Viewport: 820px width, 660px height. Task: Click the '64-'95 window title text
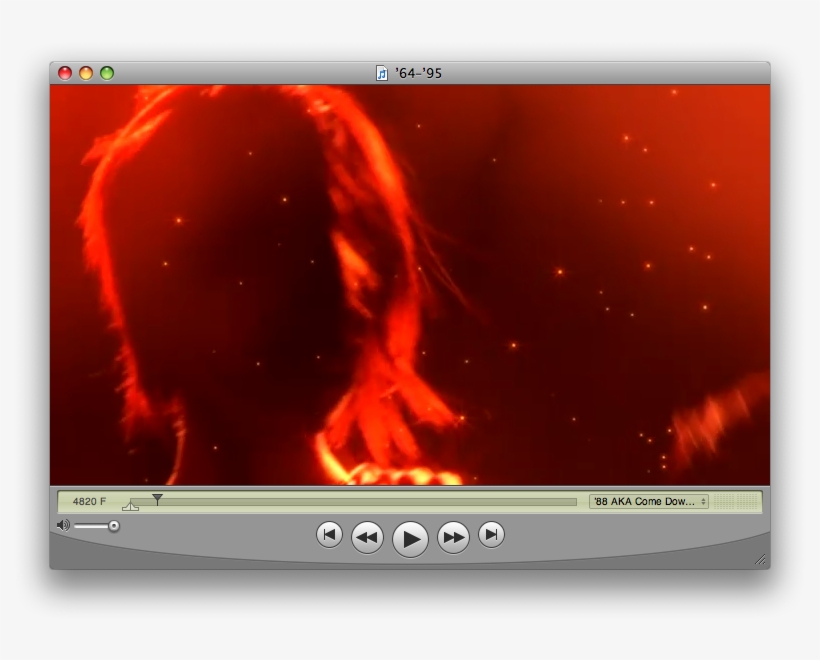pyautogui.click(x=419, y=73)
